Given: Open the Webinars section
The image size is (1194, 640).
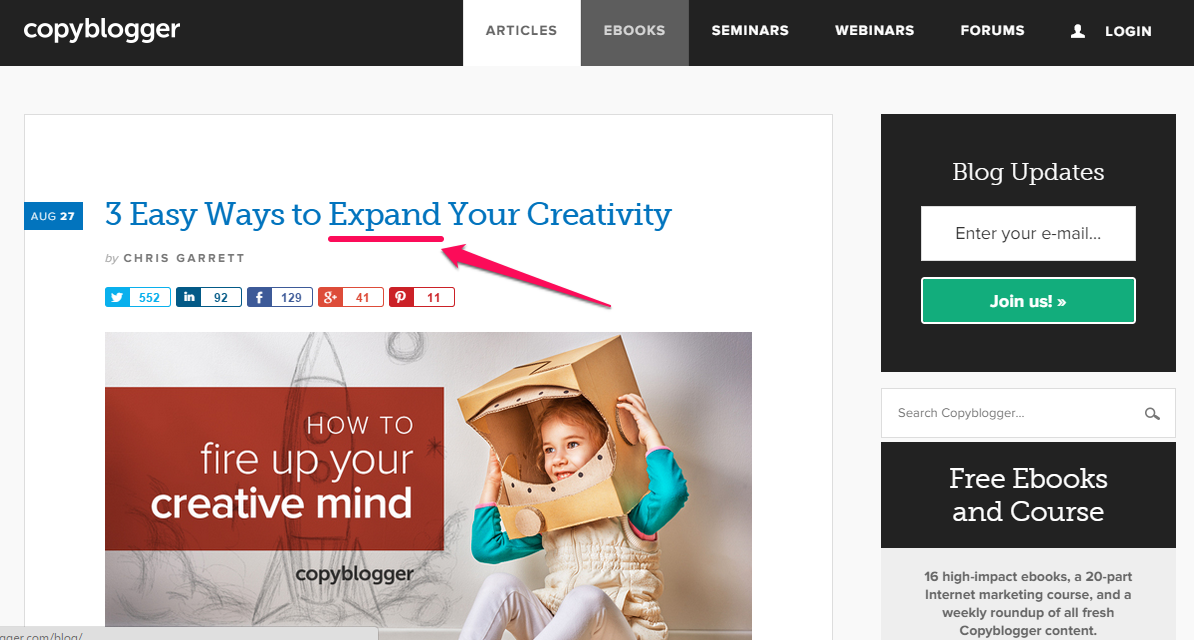Looking at the screenshot, I should [x=874, y=30].
